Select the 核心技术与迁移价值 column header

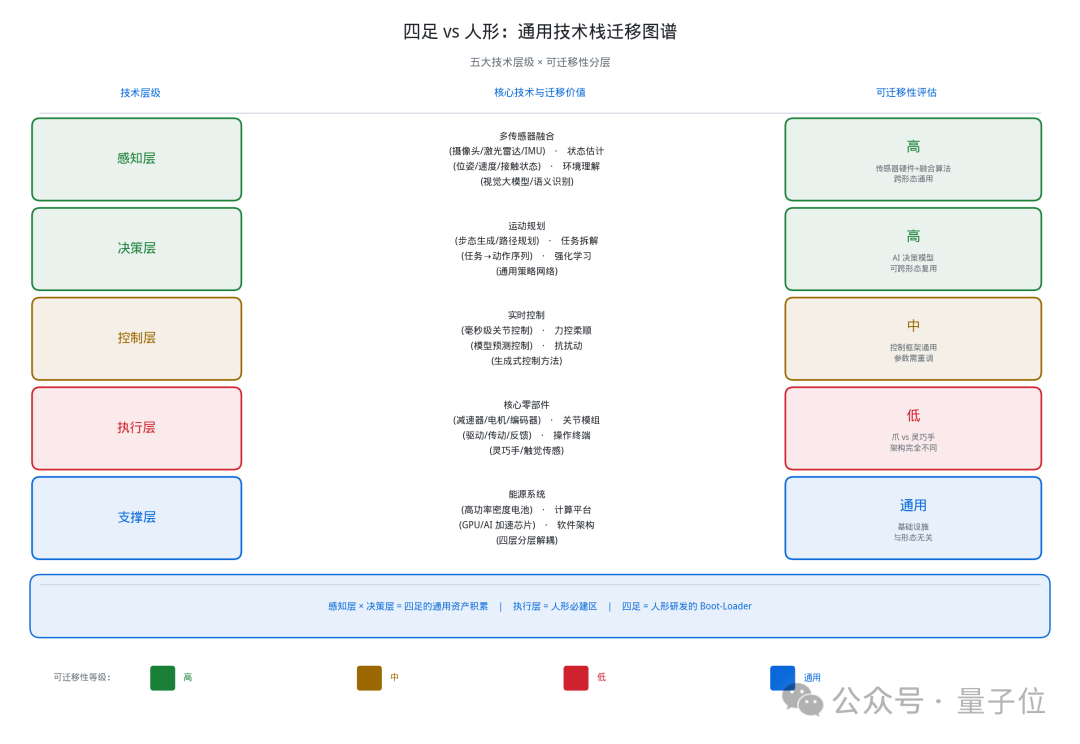(540, 92)
